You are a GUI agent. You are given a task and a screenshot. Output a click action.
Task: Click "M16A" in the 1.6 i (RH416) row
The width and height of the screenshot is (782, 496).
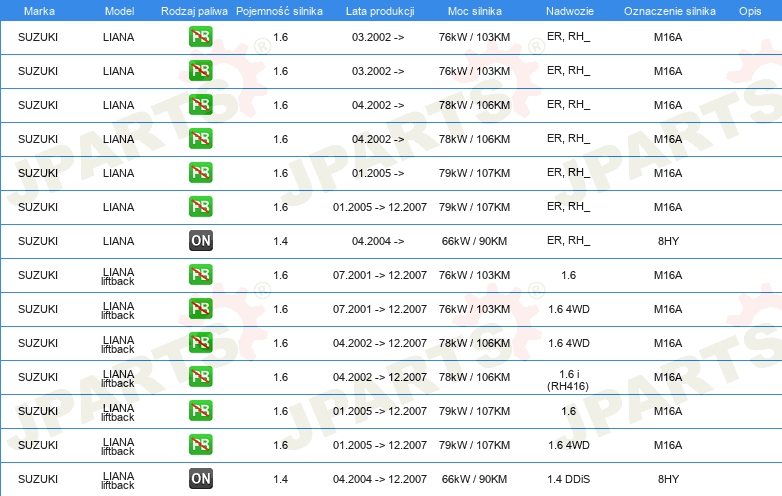[x=668, y=377]
